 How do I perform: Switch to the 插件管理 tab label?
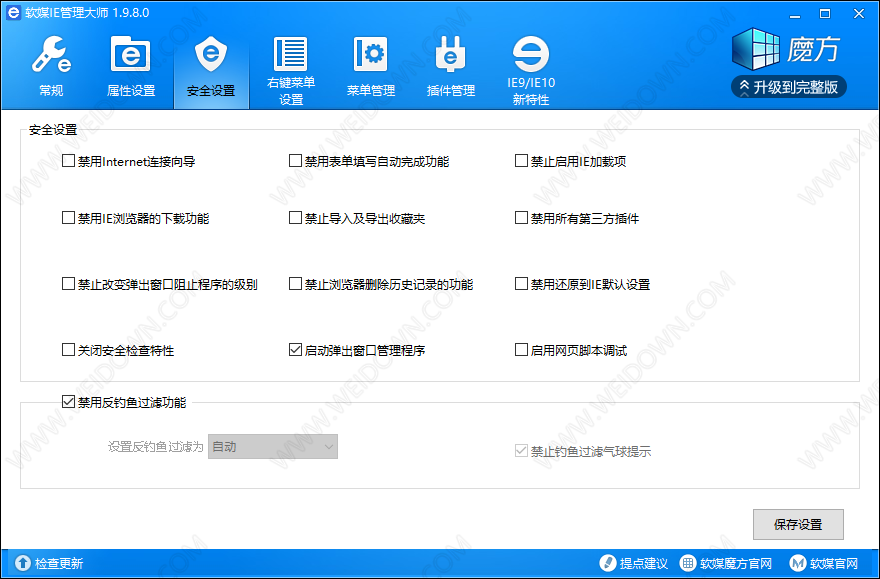(451, 90)
